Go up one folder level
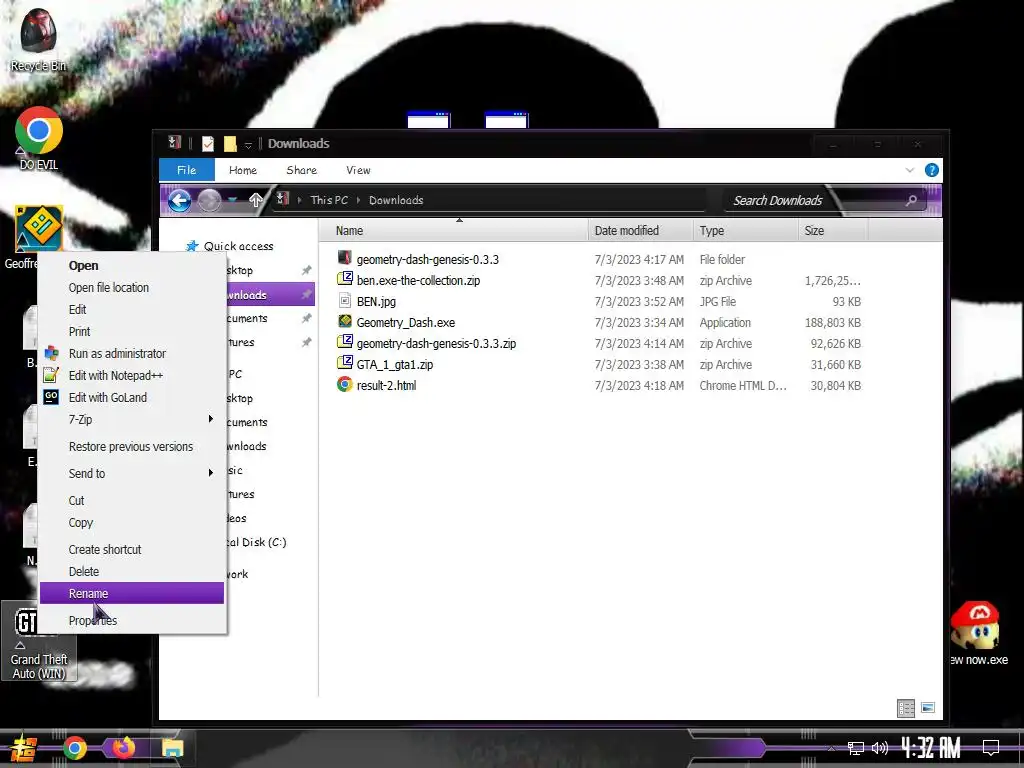The image size is (1024, 768). (x=255, y=200)
